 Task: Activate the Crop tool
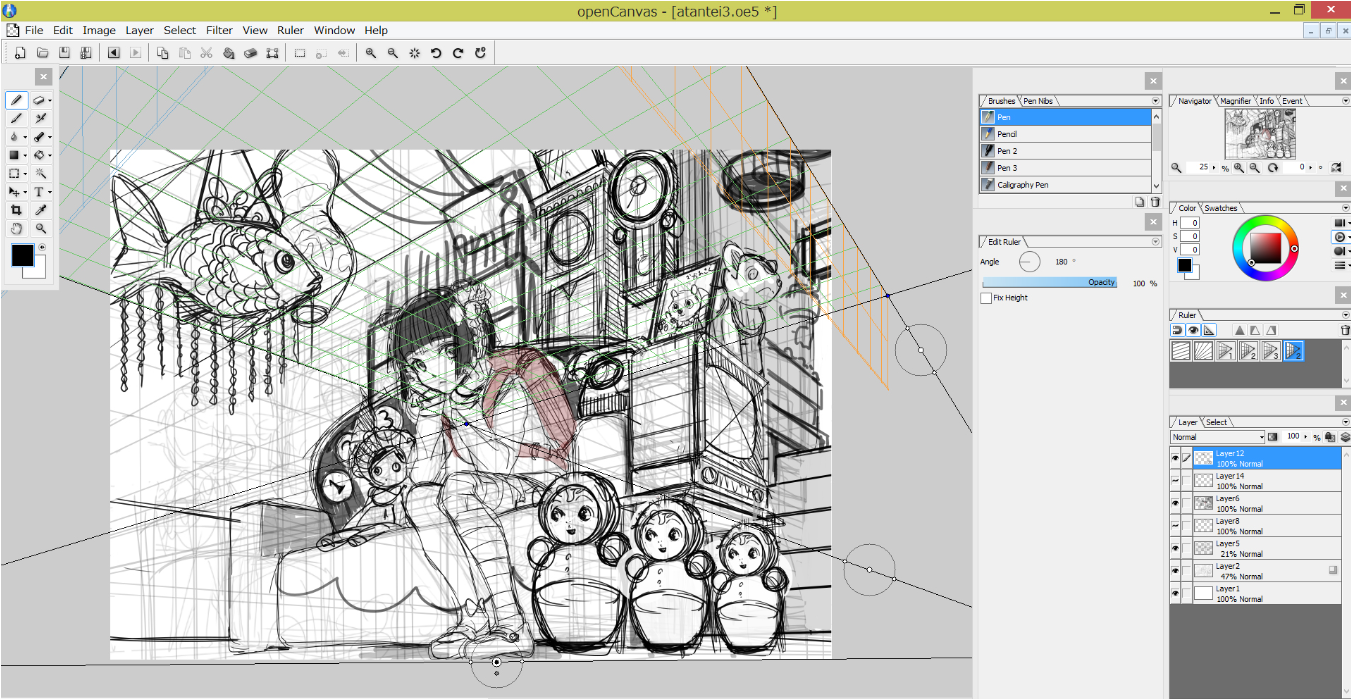click(16, 210)
